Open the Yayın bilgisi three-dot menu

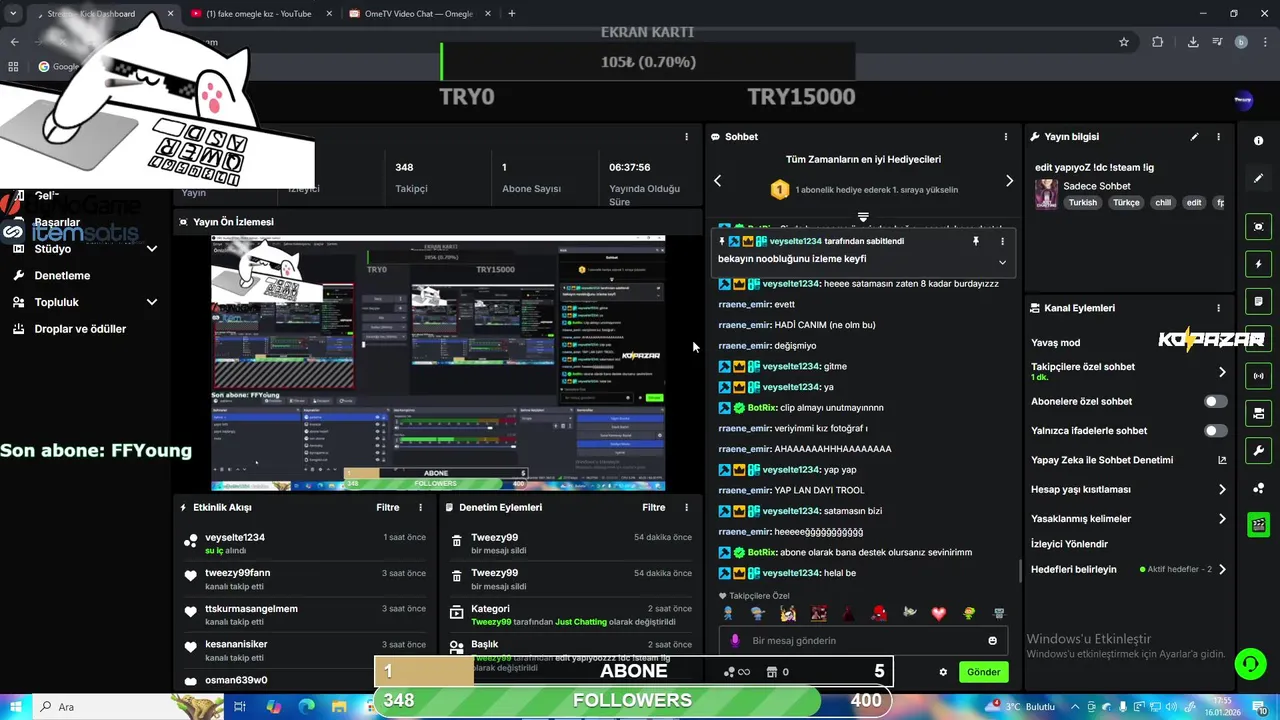click(1218, 137)
